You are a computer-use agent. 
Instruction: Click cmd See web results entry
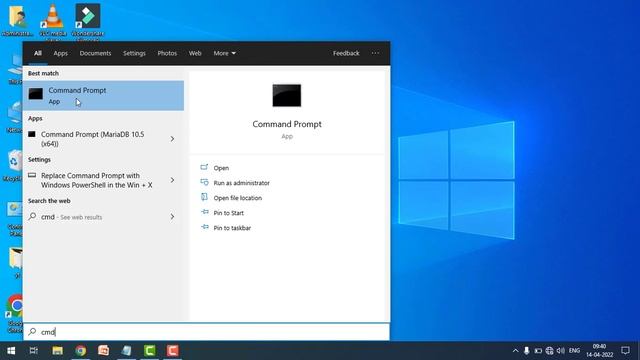(x=92, y=217)
